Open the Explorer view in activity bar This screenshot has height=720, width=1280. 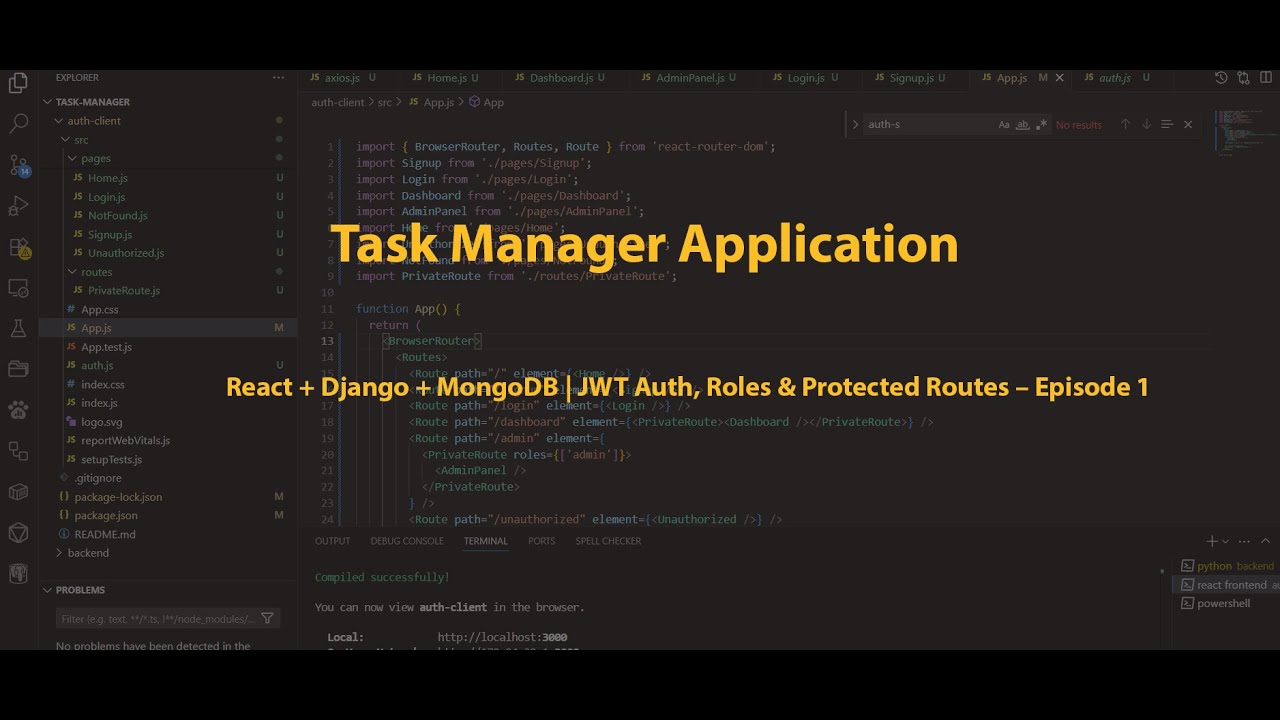point(18,84)
